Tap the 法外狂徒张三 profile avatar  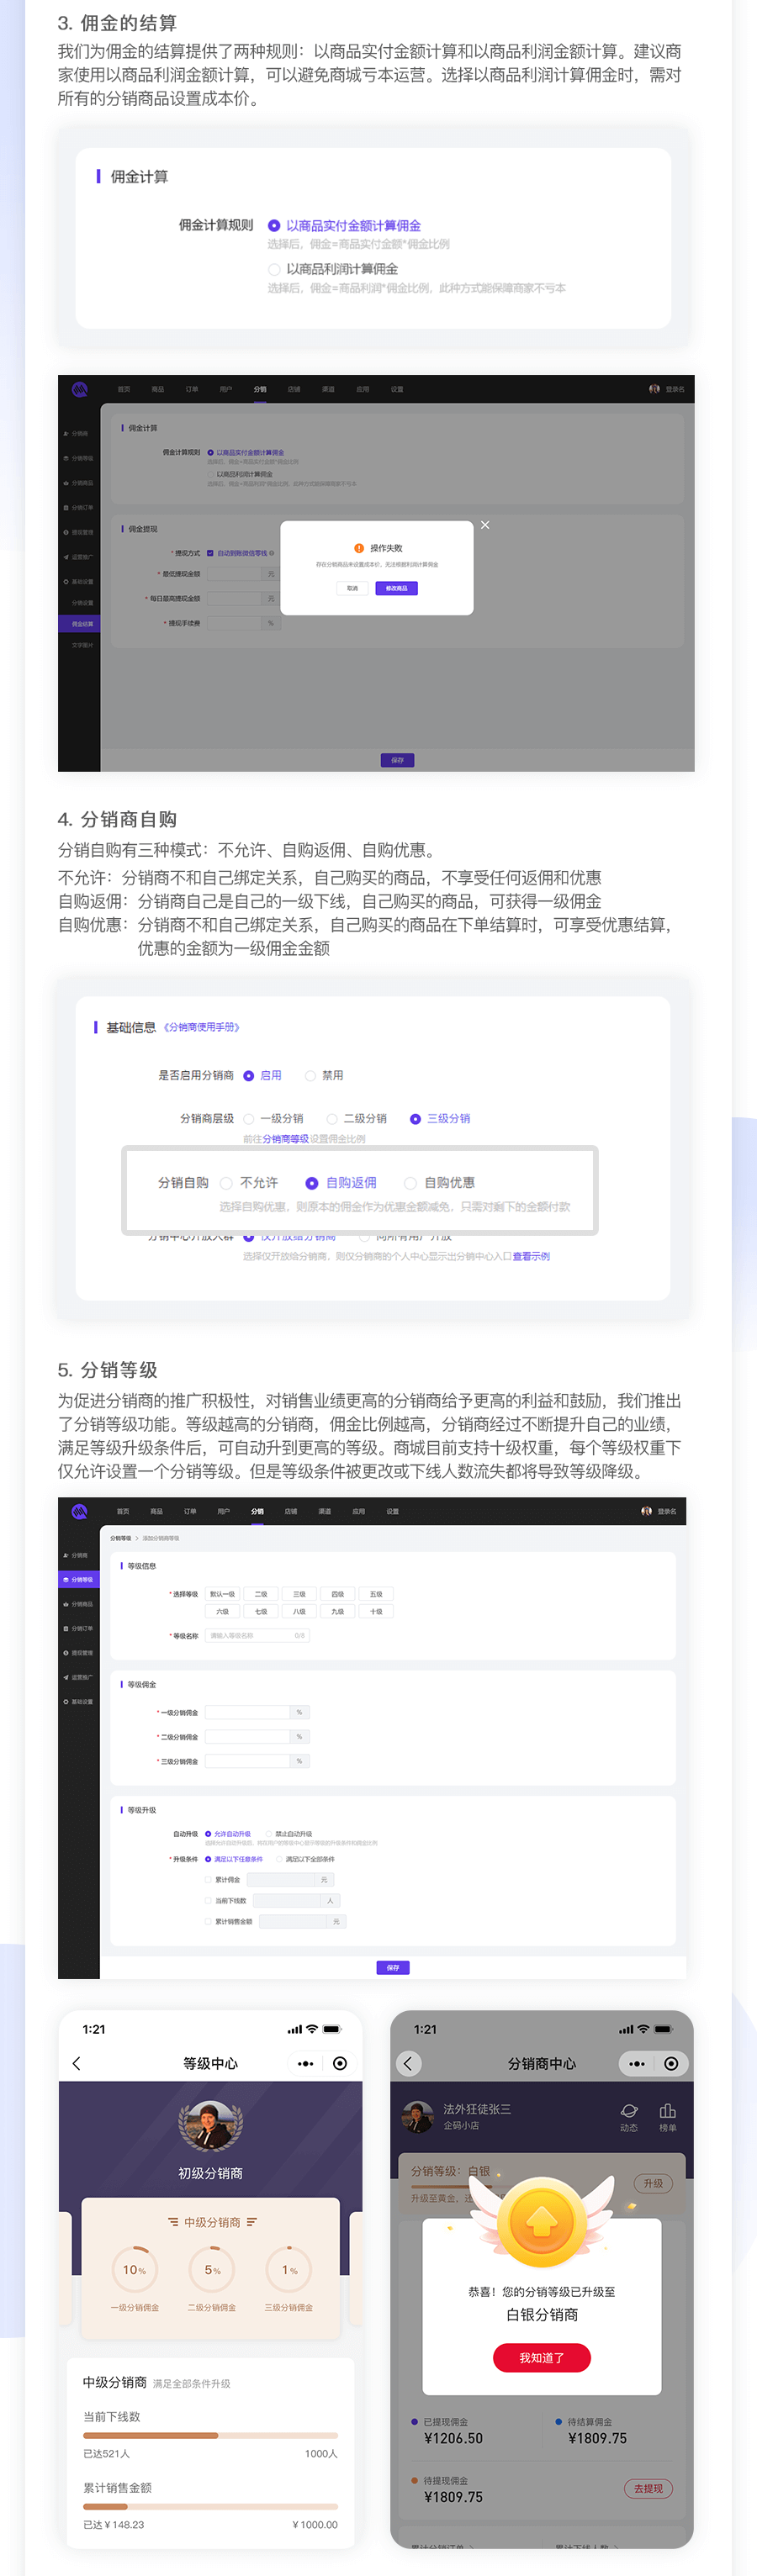(417, 2117)
